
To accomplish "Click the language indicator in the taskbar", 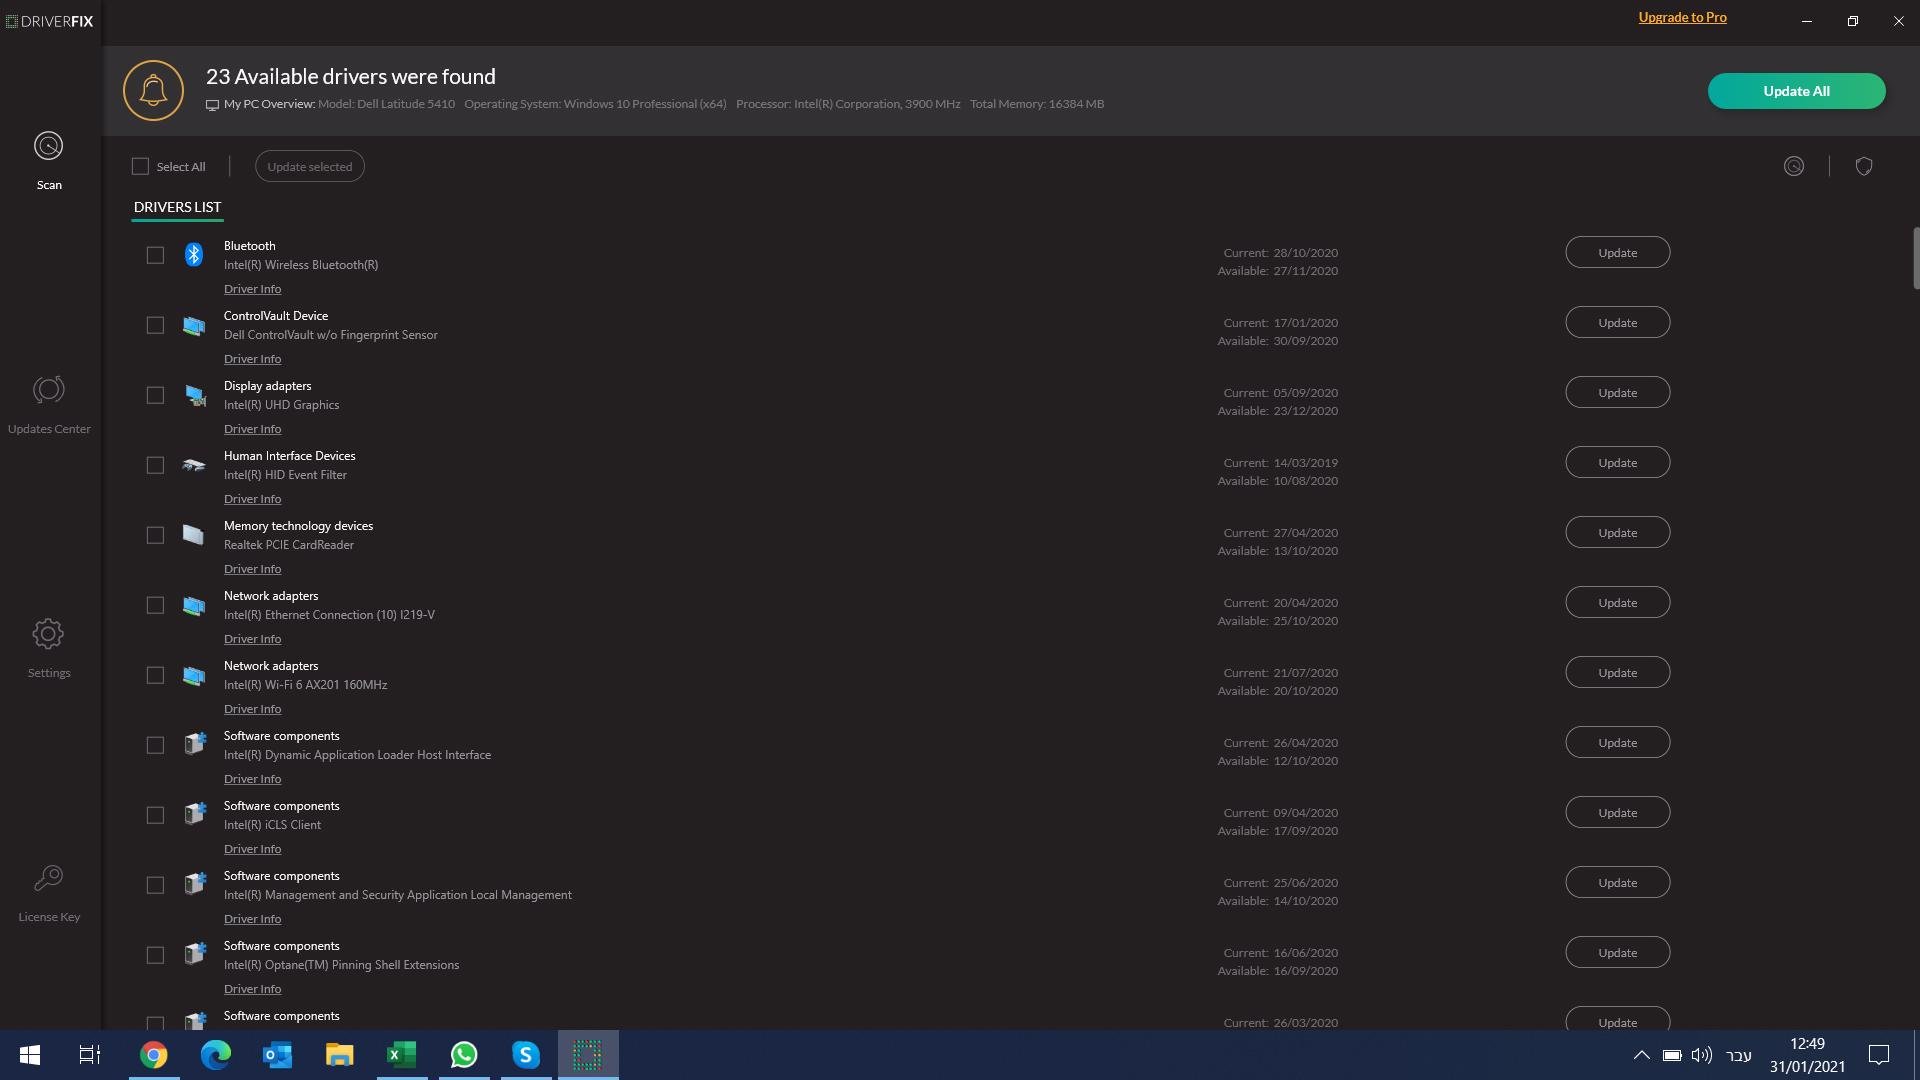I will (1740, 1055).
